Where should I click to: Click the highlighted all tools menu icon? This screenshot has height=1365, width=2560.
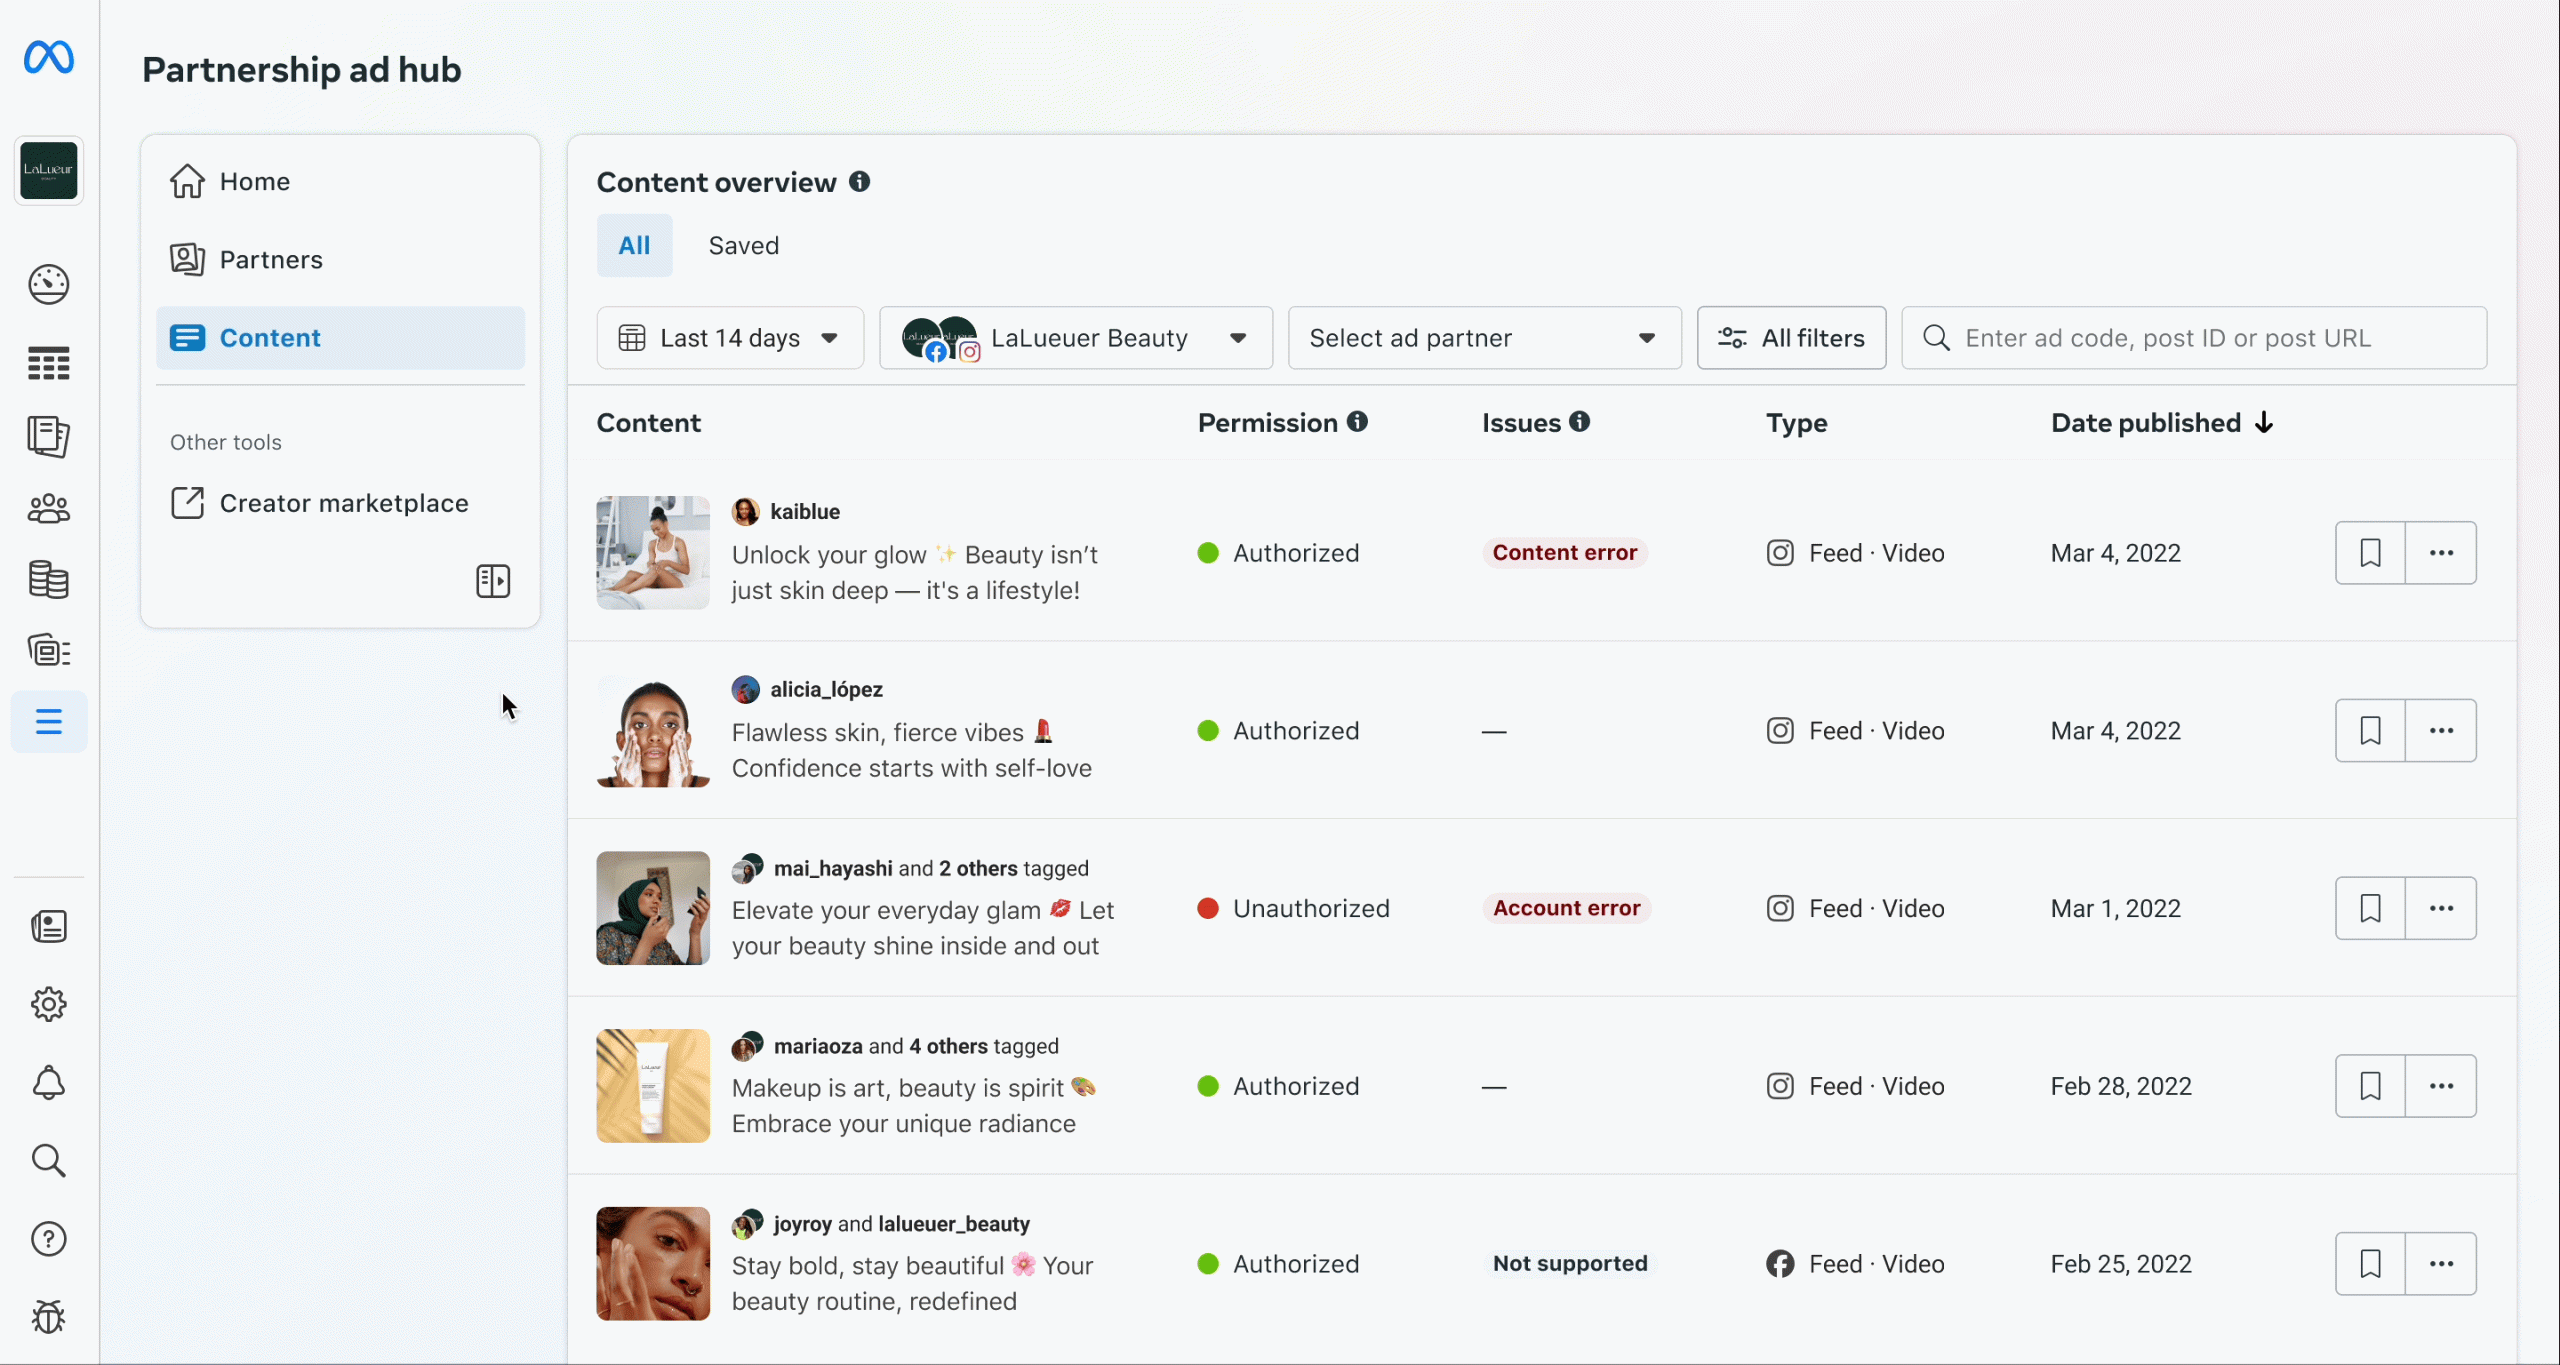click(48, 722)
